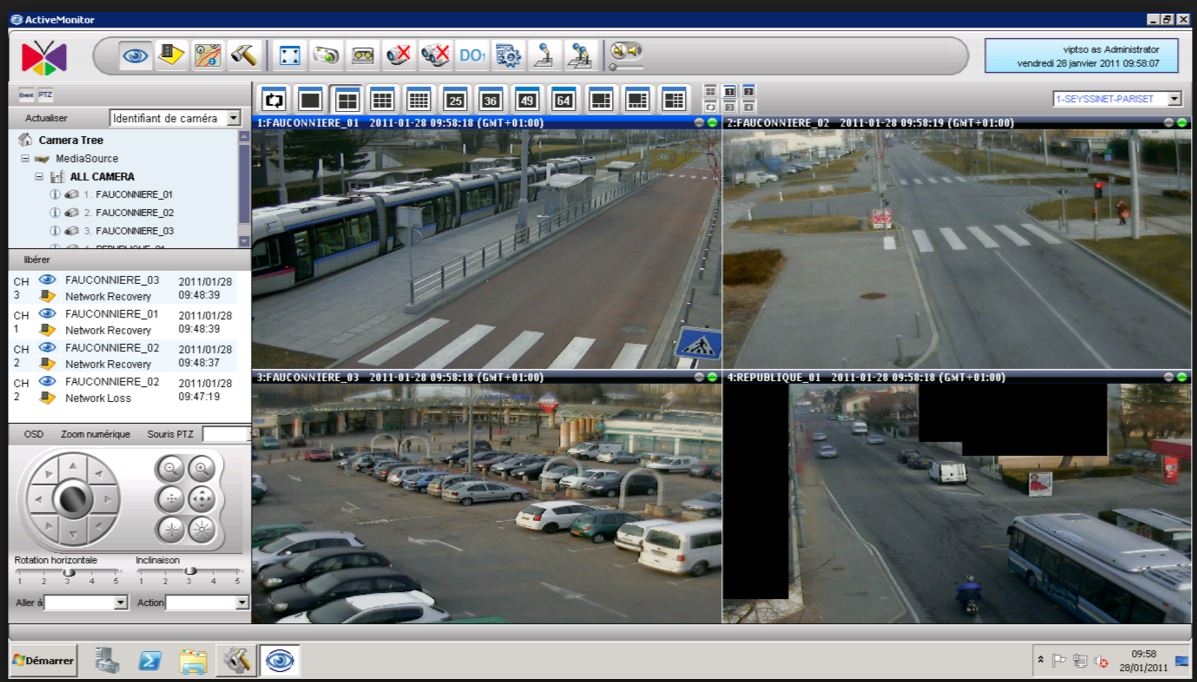Open the hammer configuration tool
The height and width of the screenshot is (682, 1197).
[x=244, y=55]
